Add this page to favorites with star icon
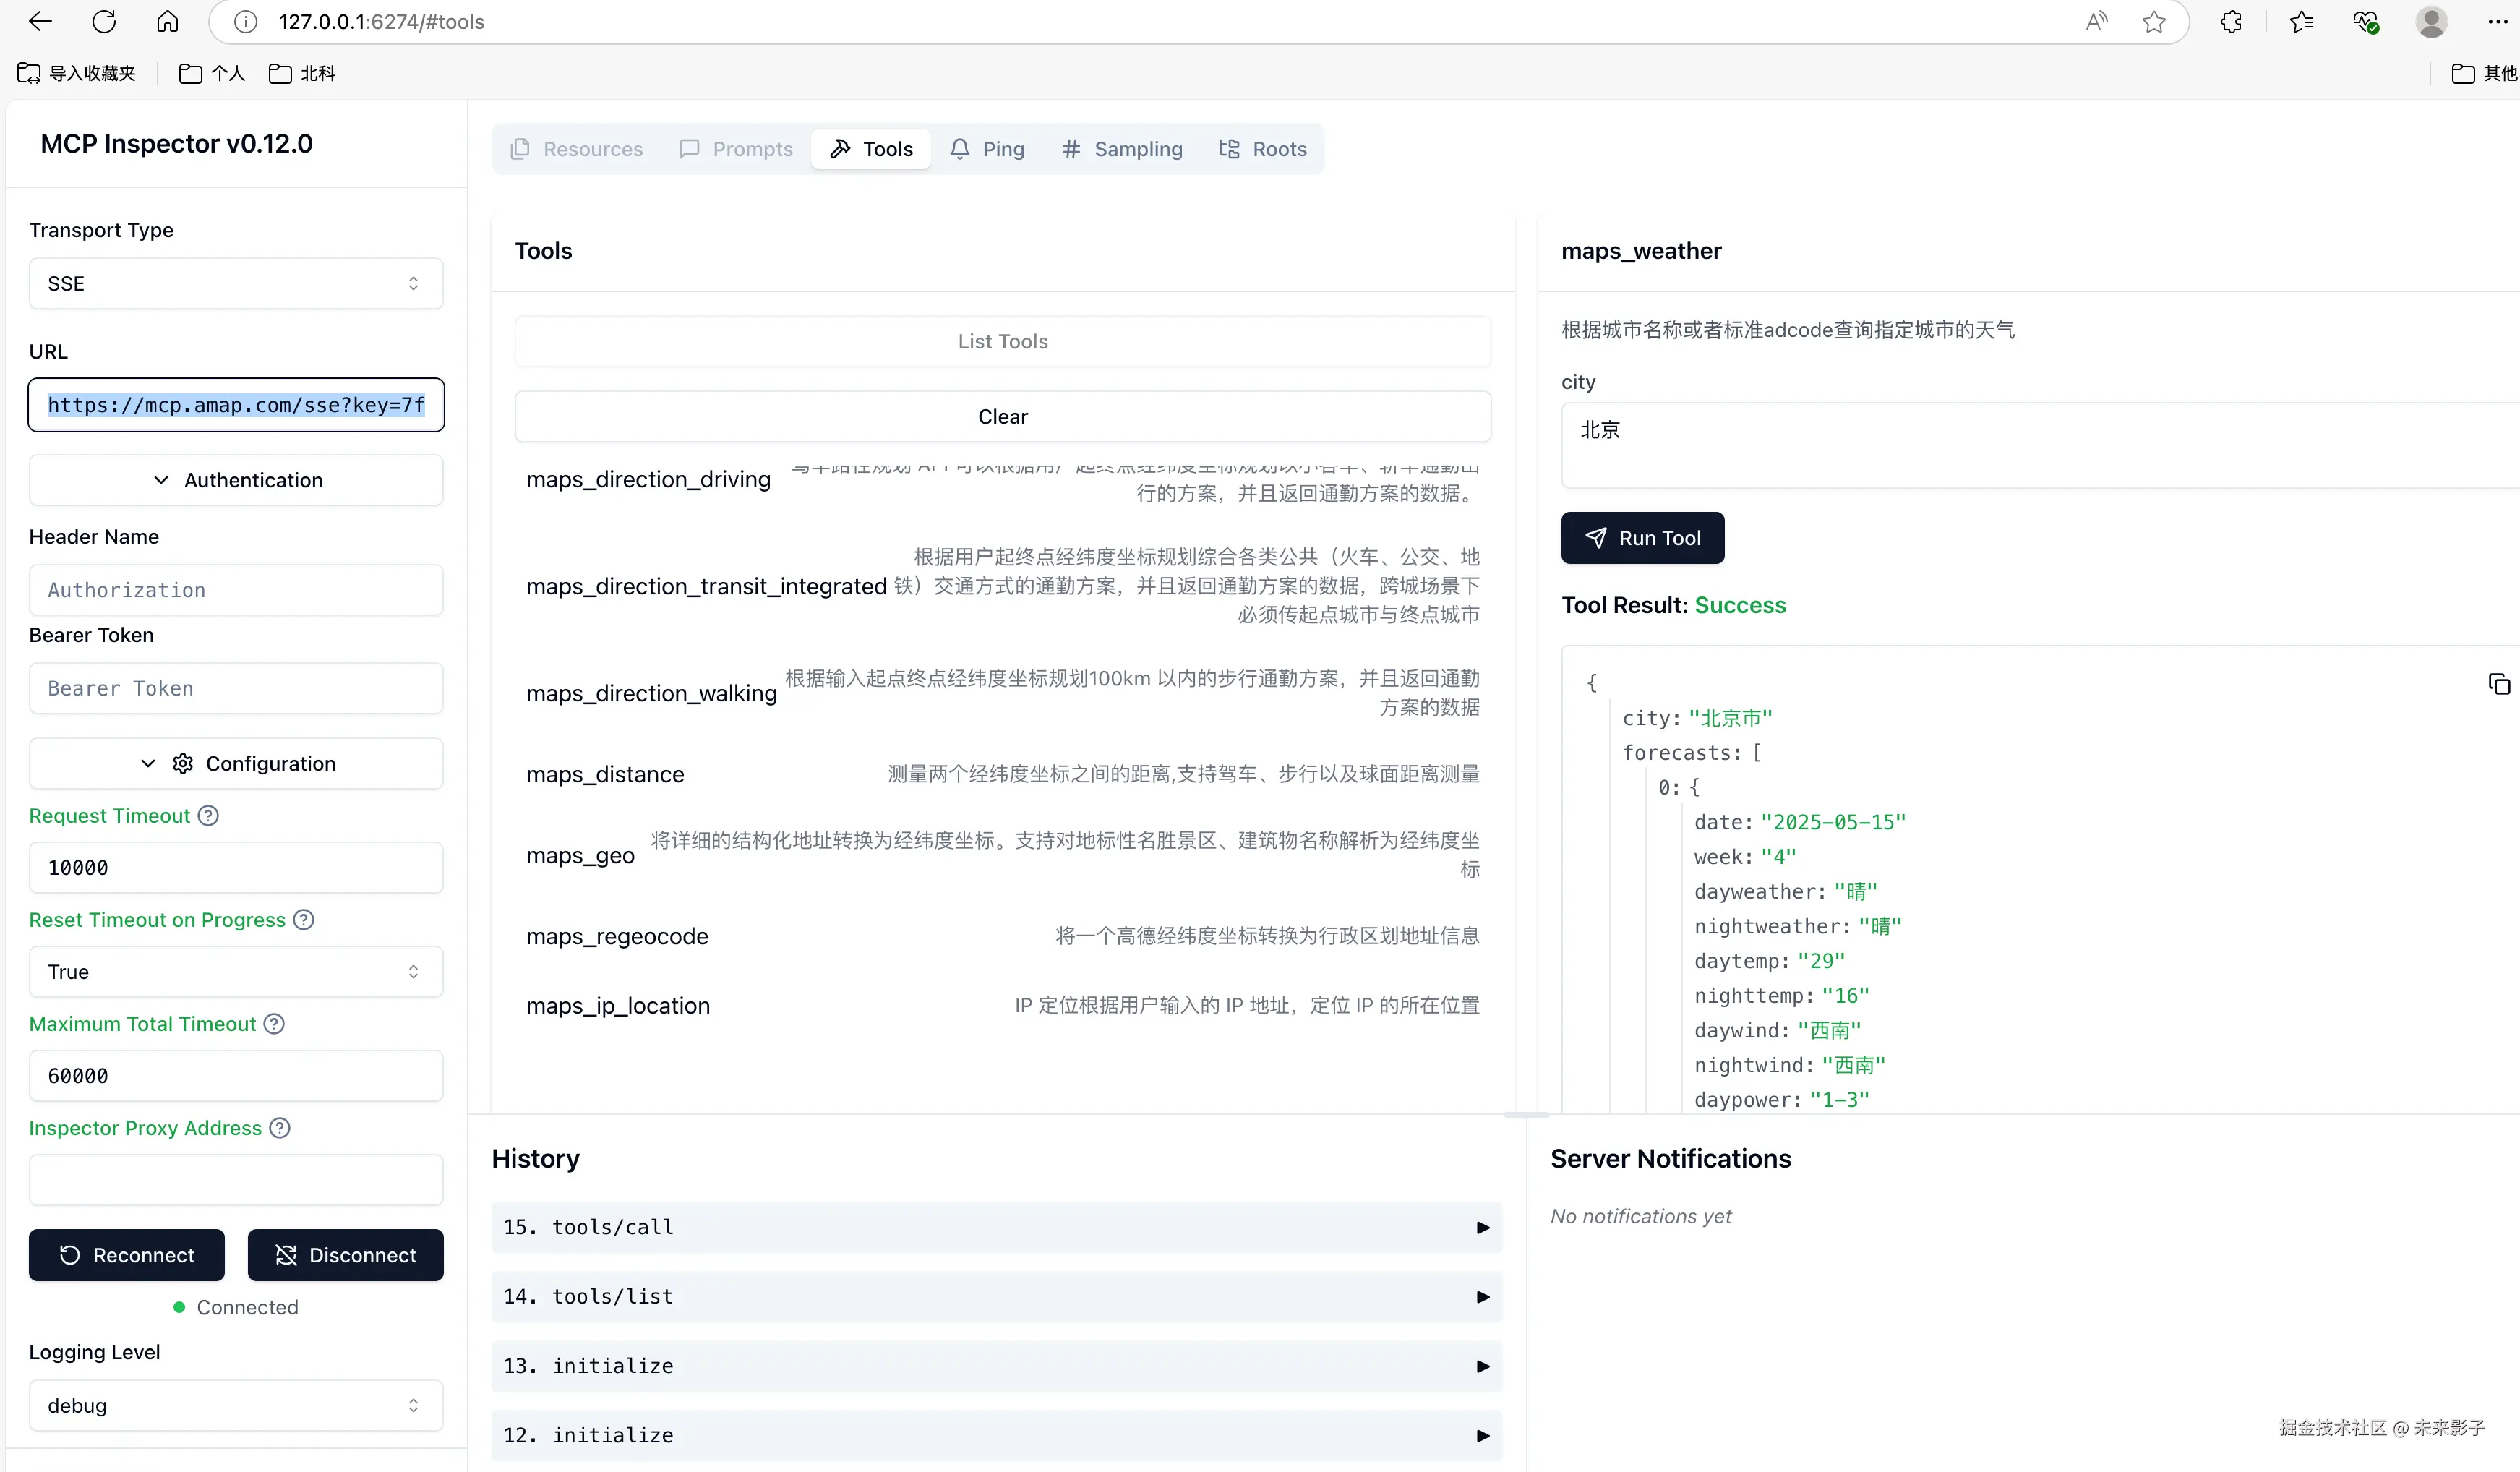 point(2154,22)
